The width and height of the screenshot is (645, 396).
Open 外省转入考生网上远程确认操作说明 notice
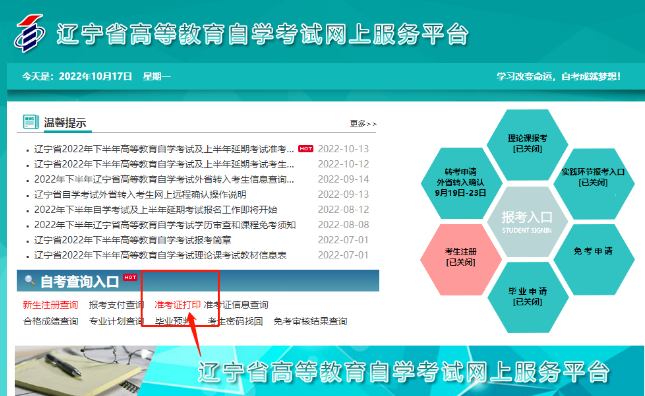pyautogui.click(x=140, y=195)
